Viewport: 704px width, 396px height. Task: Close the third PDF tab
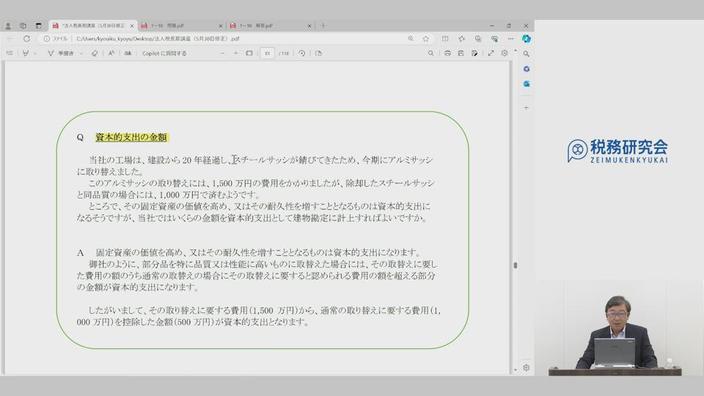(309, 26)
